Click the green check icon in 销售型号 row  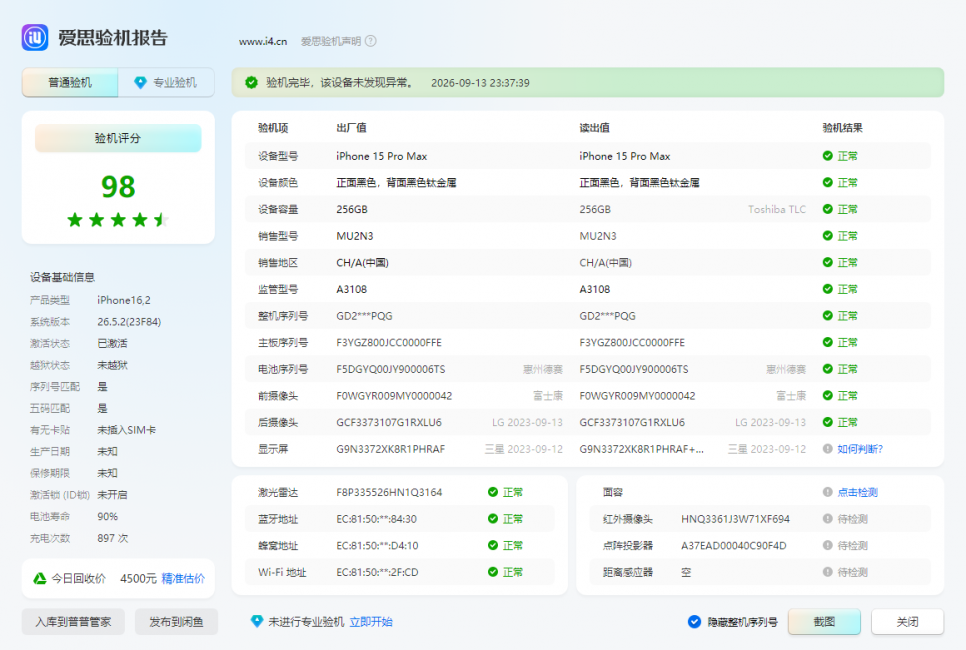(827, 235)
